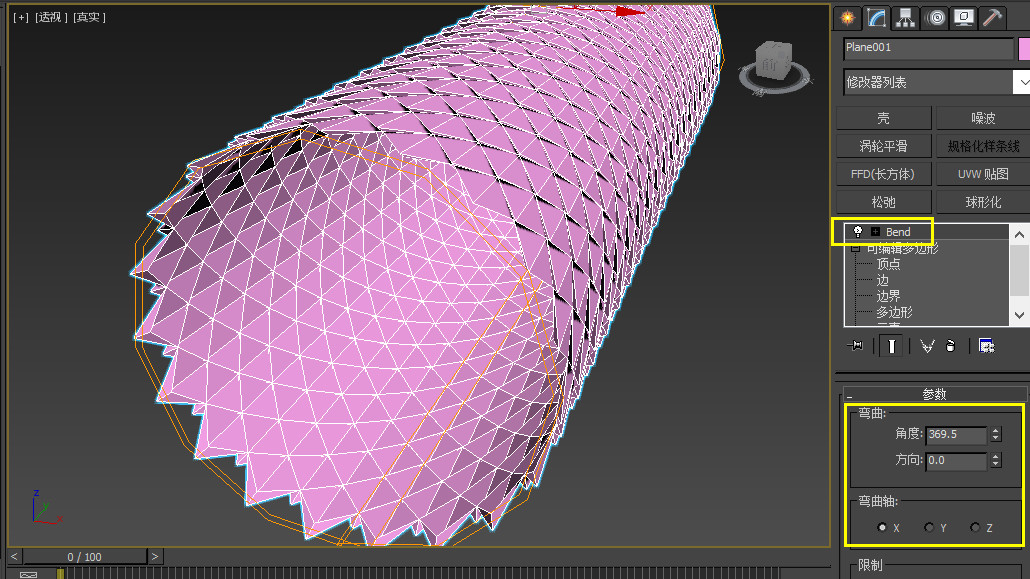
Task: Open the [+] viewport menu
Action: pos(21,17)
